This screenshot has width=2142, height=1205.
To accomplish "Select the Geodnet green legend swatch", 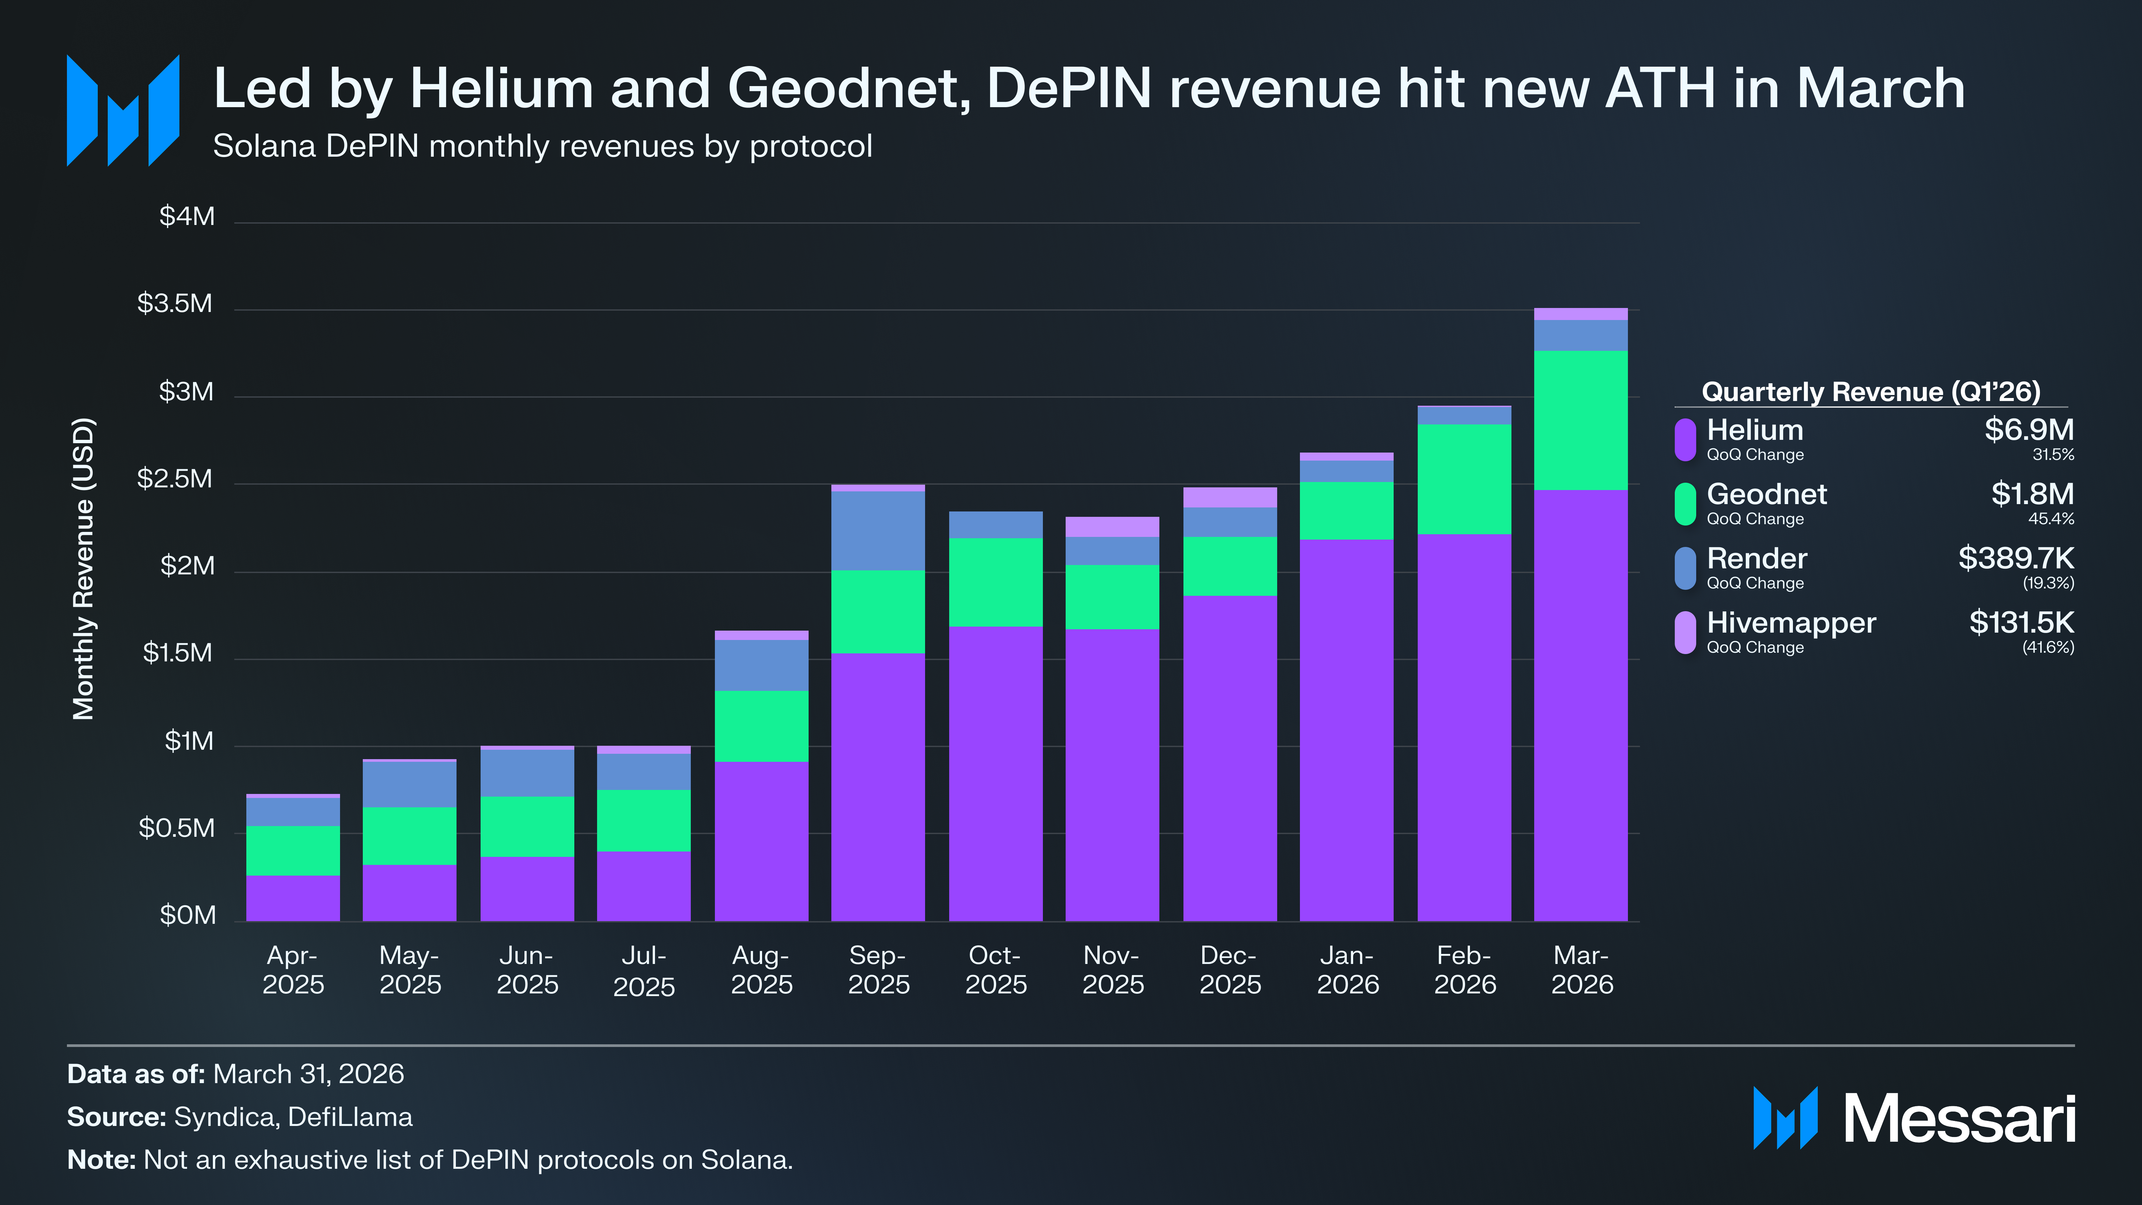I will pos(1685,504).
